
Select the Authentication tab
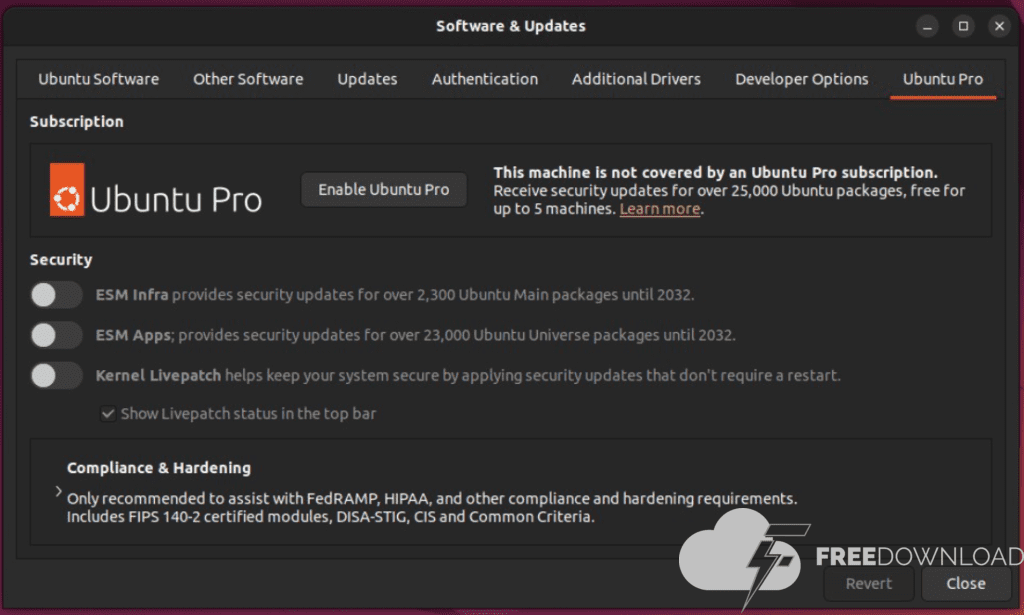[485, 79]
